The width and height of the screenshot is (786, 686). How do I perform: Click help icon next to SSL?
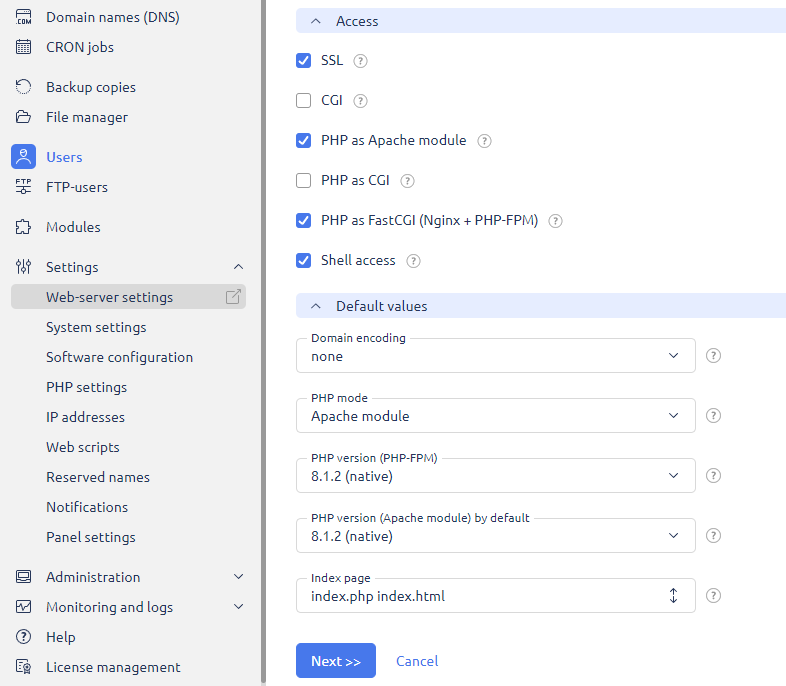(361, 61)
